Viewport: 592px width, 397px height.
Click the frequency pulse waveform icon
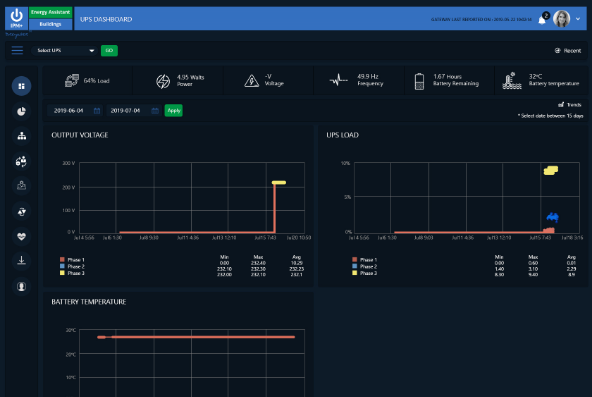click(338, 80)
